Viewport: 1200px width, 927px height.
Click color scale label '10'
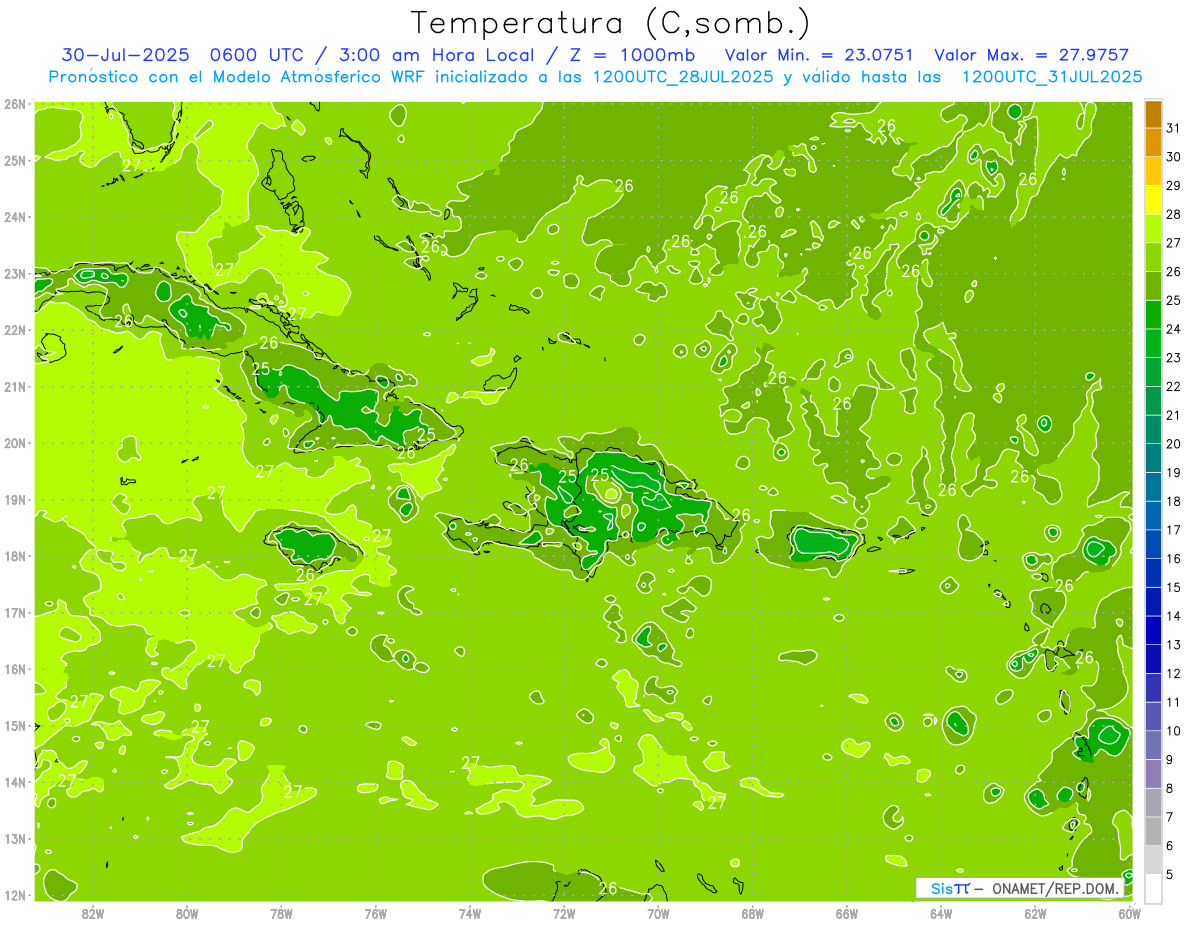coord(1173,731)
